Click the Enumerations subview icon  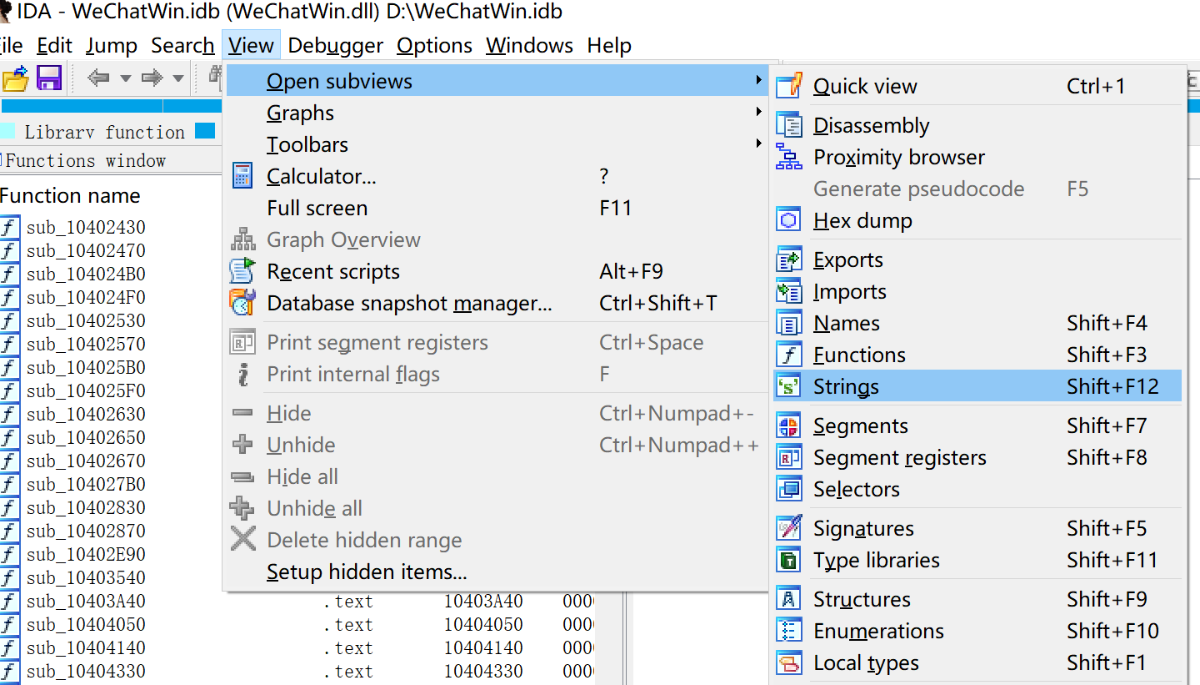[790, 631]
